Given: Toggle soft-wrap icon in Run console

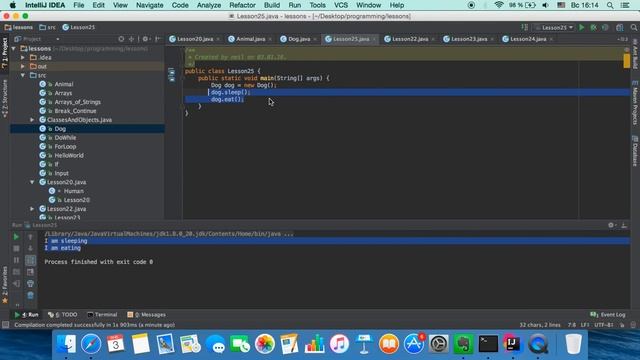Looking at the screenshot, I should (31, 260).
